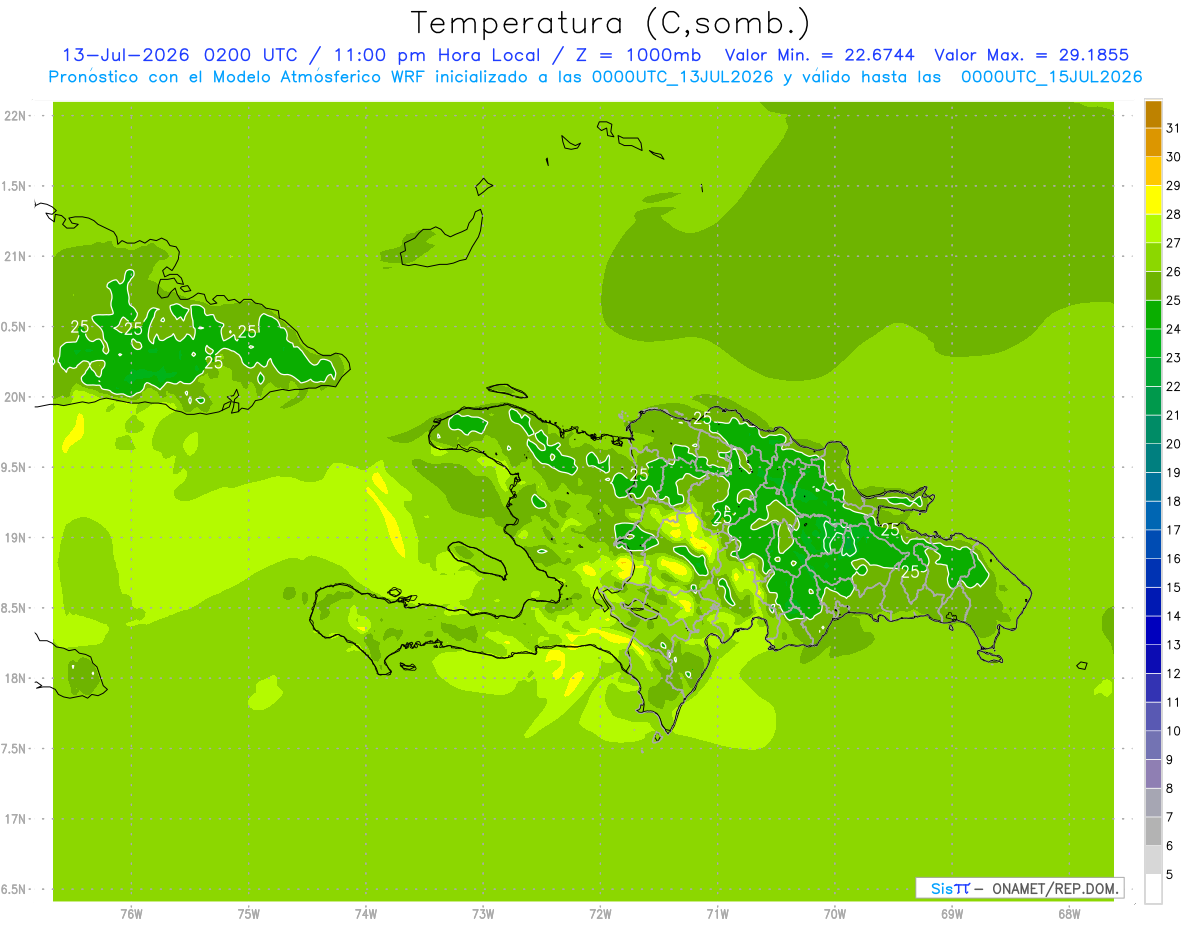The width and height of the screenshot is (1200, 927).
Task: Click the colorbar label 10
Action: pos(1174,731)
